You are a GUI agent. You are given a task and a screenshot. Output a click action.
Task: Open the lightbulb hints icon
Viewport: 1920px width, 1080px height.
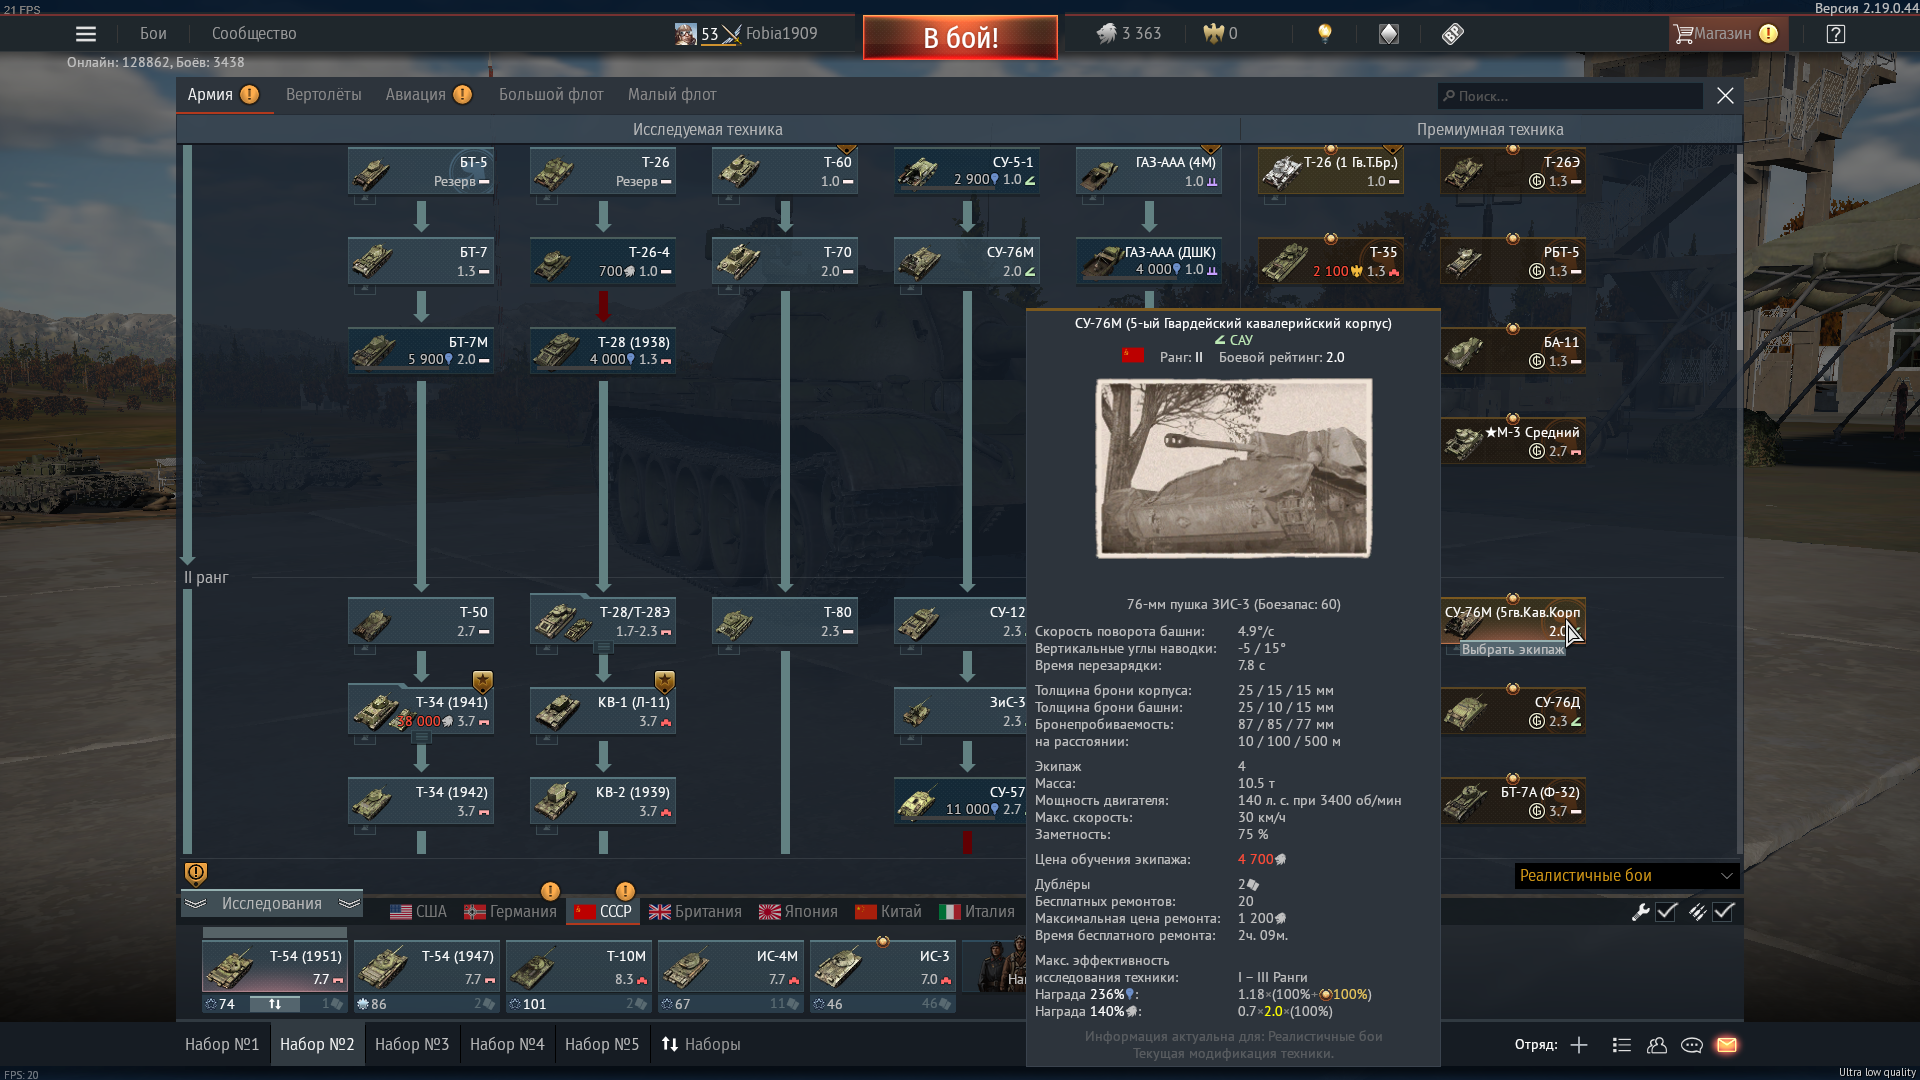click(1325, 34)
